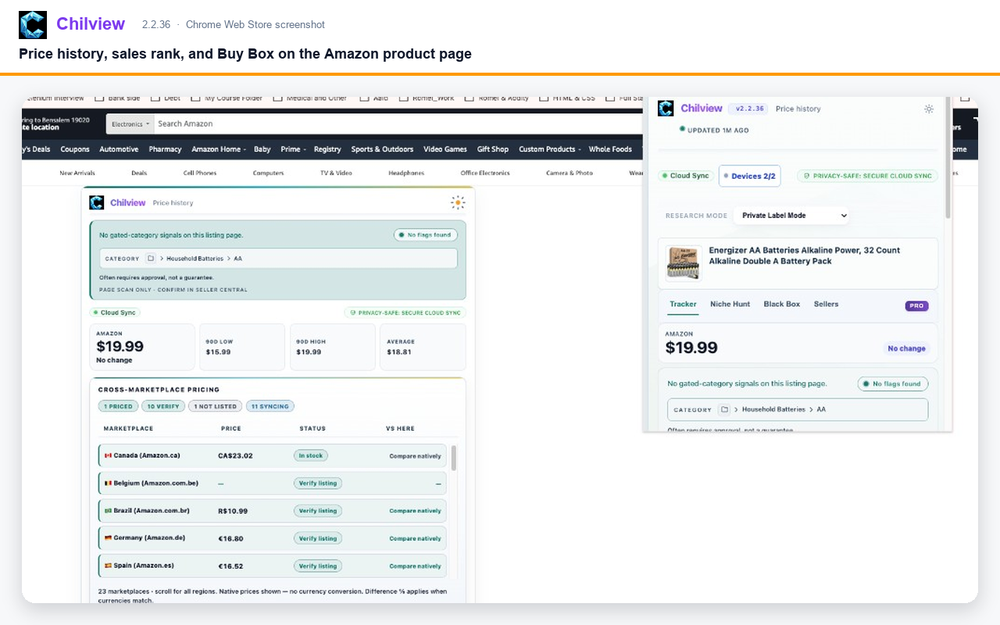
Task: Select the 11 SYNCING filter chip
Action: coord(270,406)
